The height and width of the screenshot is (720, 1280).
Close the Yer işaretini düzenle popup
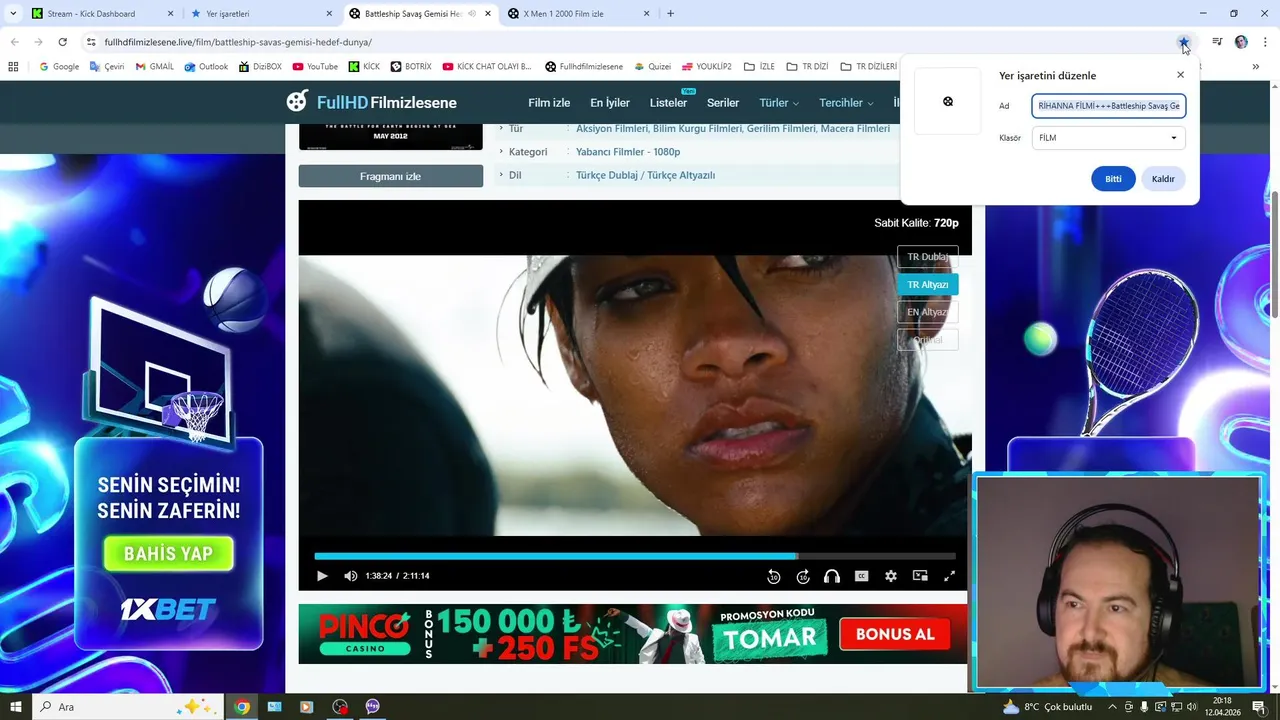[1180, 75]
